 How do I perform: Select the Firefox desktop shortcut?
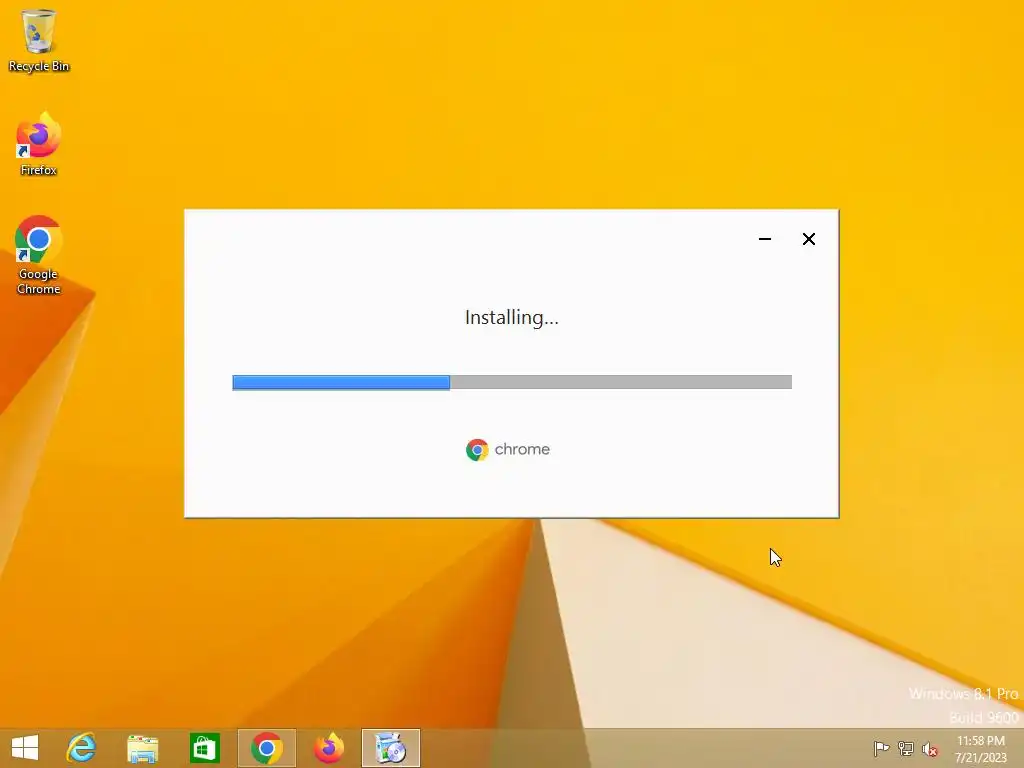pyautogui.click(x=39, y=144)
